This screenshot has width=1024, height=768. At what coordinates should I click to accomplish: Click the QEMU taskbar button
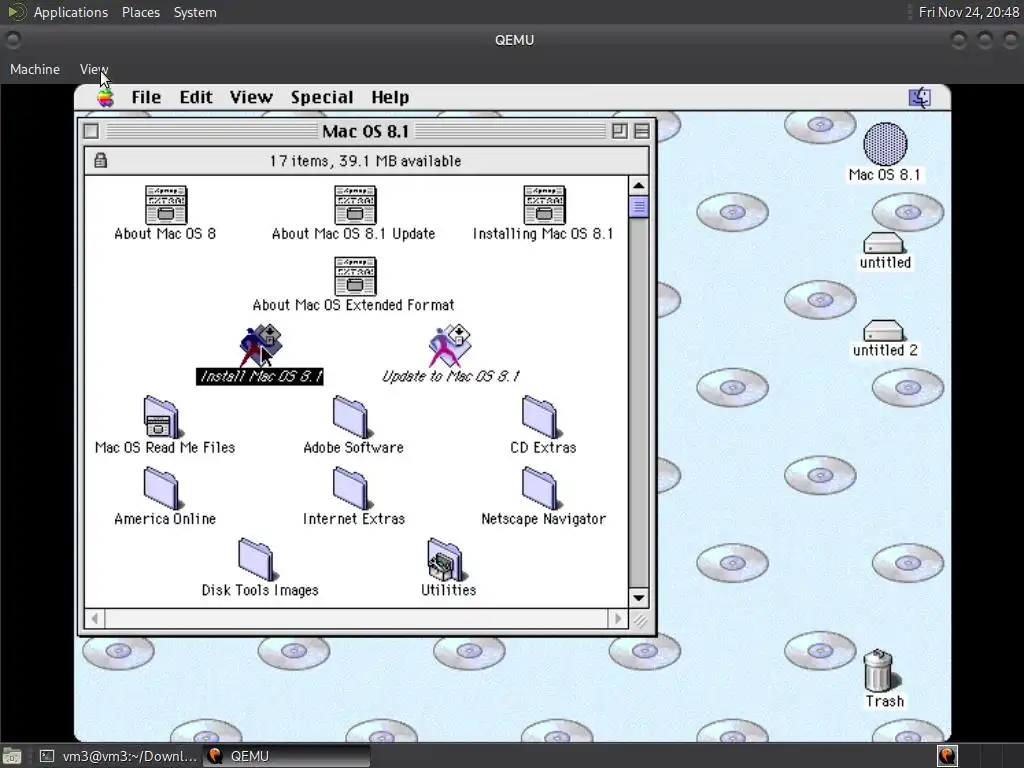tap(287, 756)
